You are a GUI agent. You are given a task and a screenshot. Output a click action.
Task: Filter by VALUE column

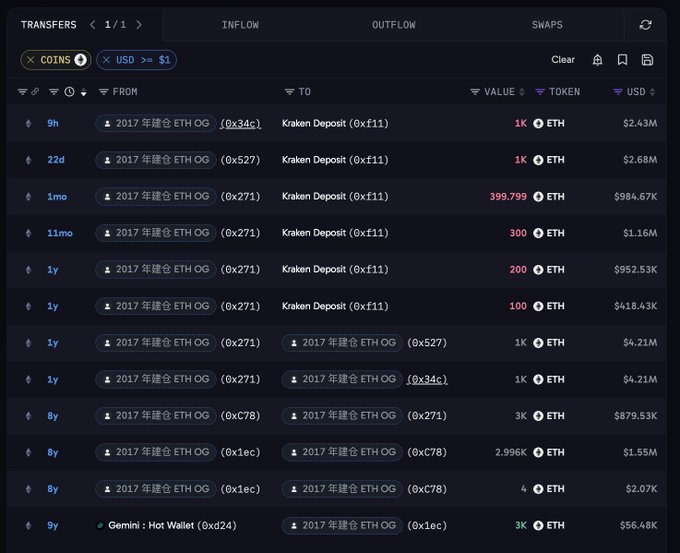pos(475,92)
